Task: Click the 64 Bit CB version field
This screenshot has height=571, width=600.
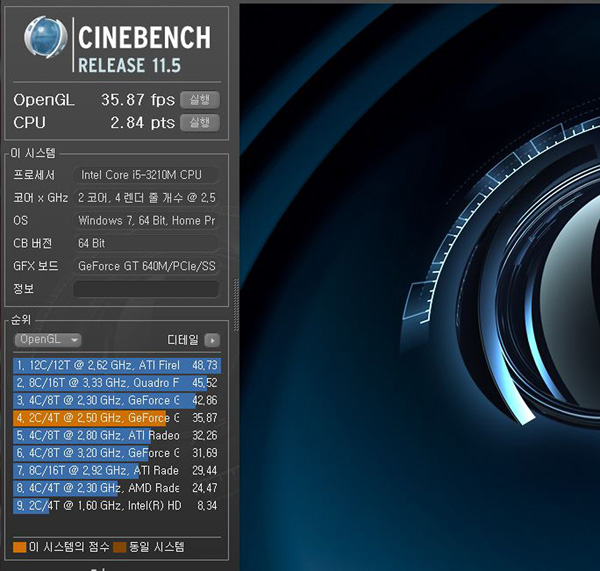Action: pyautogui.click(x=146, y=243)
